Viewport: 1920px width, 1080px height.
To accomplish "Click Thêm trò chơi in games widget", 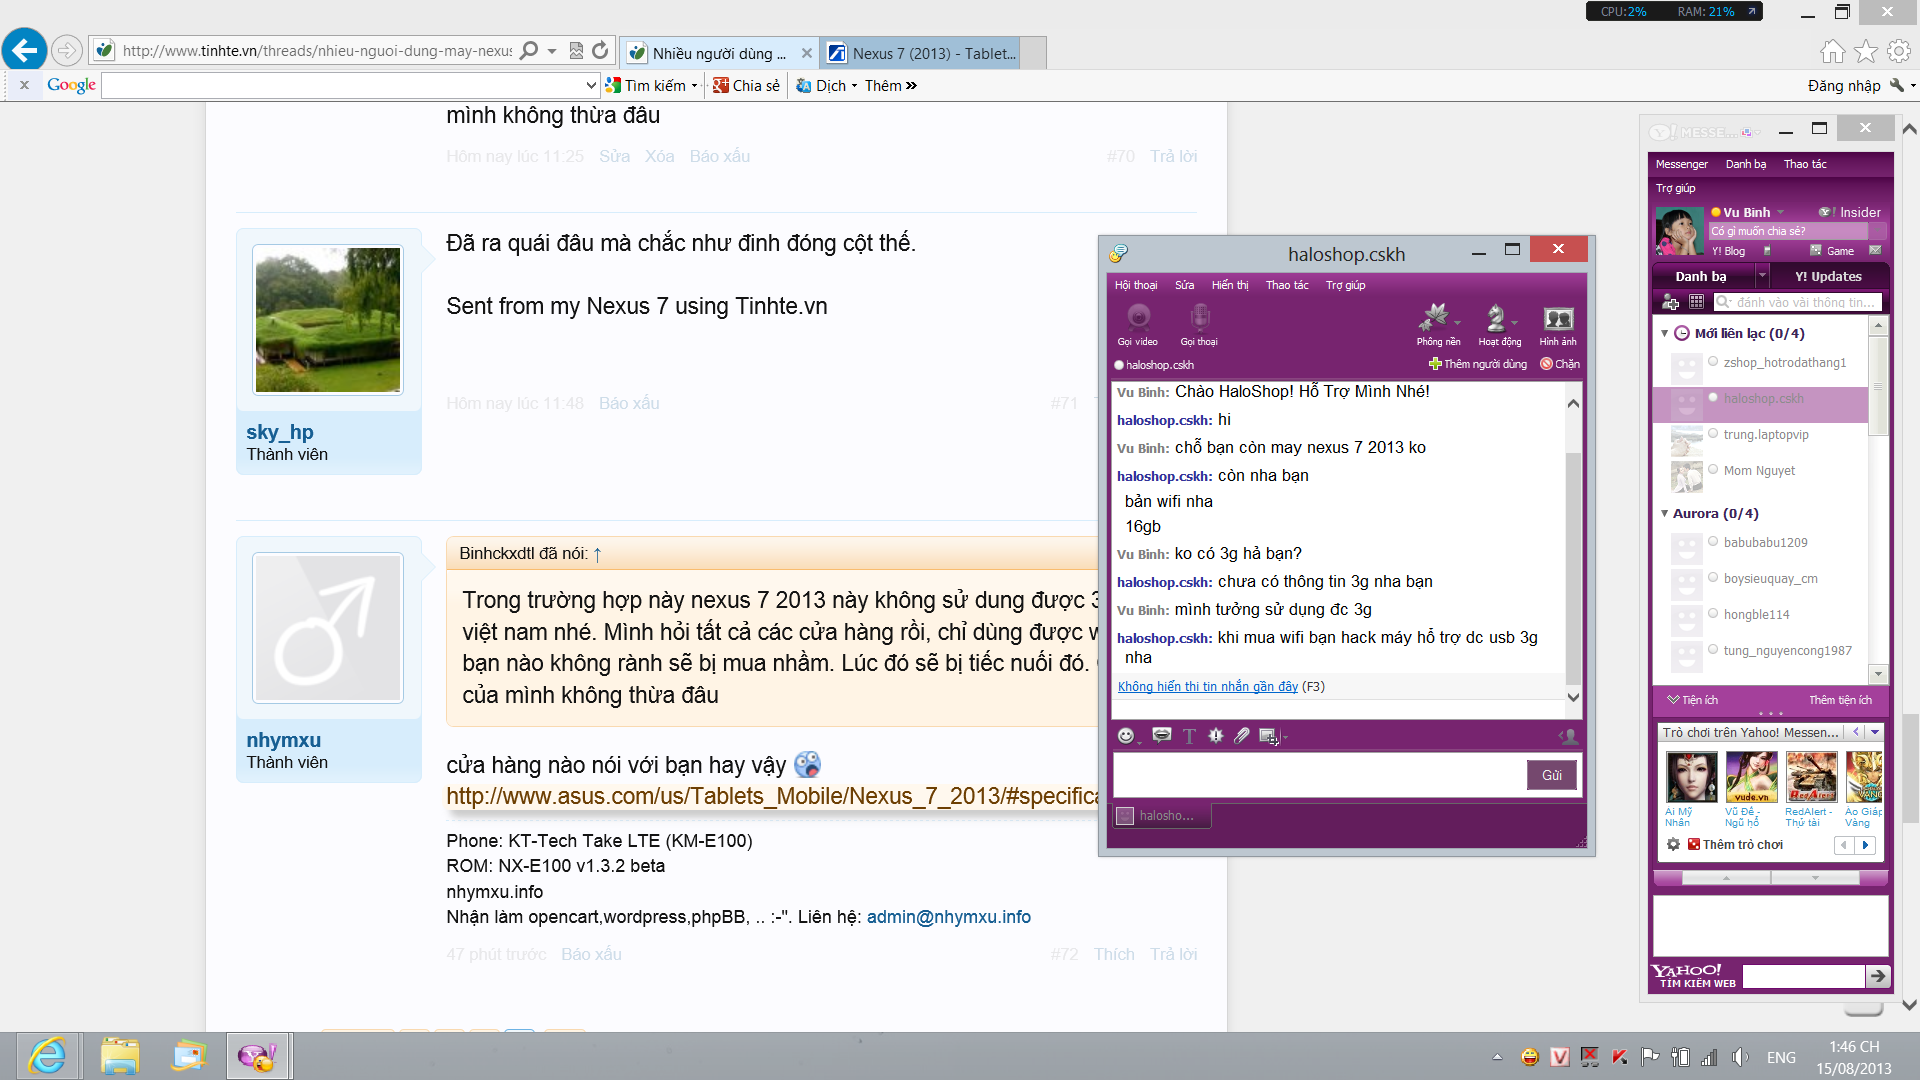I will 1743,845.
